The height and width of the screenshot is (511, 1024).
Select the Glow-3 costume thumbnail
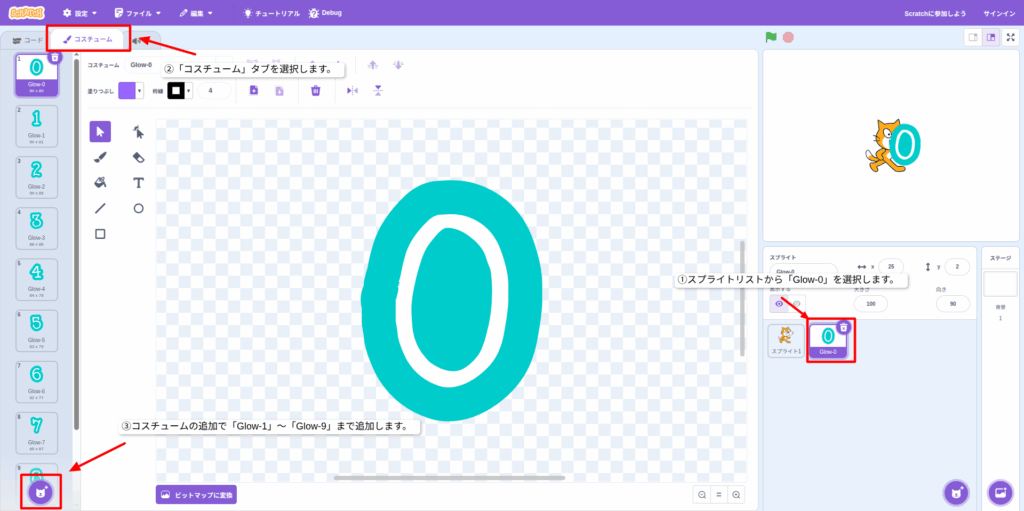click(36, 227)
